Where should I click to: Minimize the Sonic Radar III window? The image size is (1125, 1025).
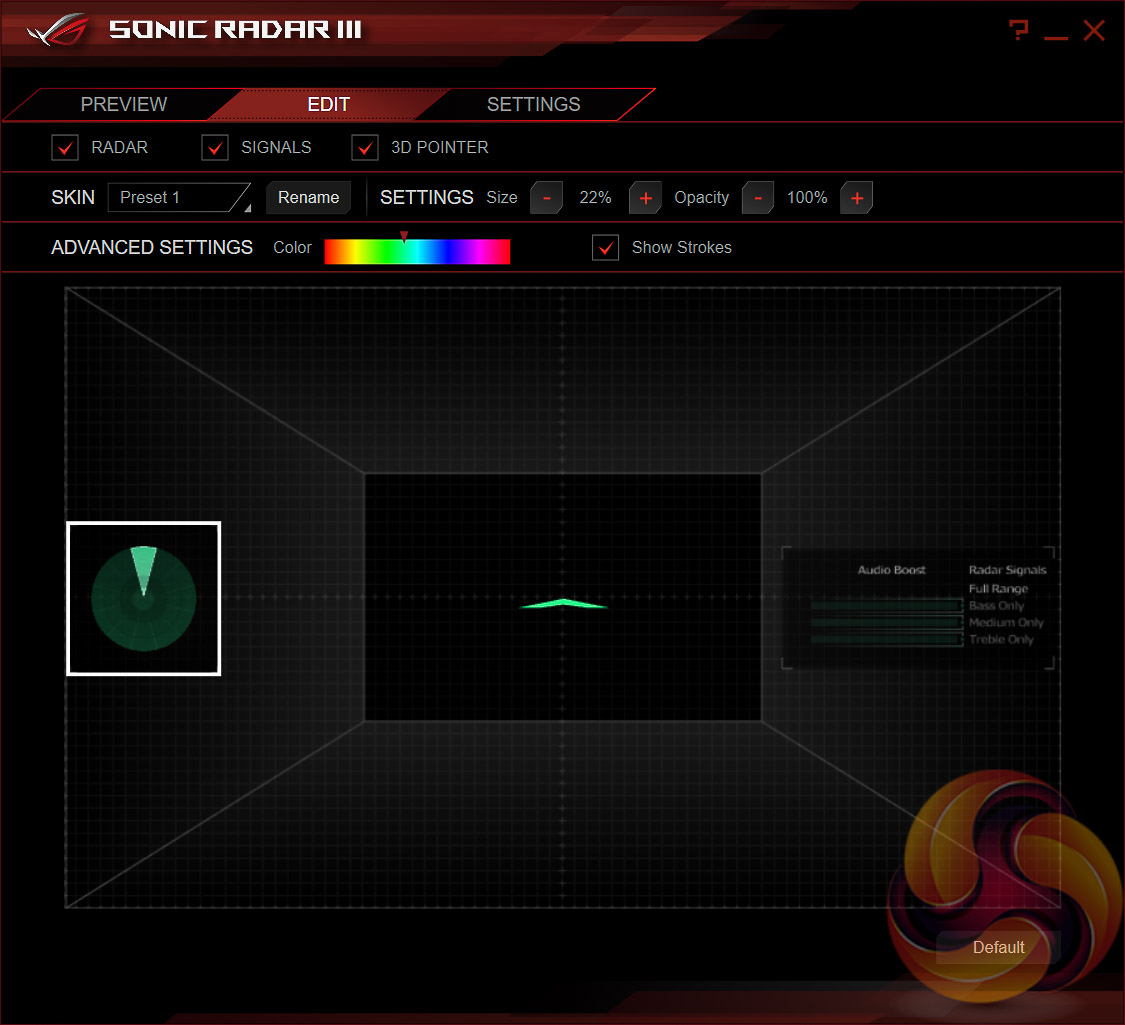tap(1055, 37)
